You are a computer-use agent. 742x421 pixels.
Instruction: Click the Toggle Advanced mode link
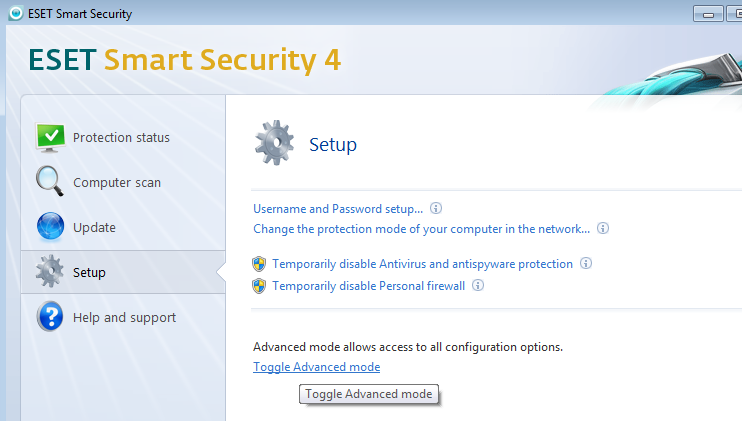point(317,367)
